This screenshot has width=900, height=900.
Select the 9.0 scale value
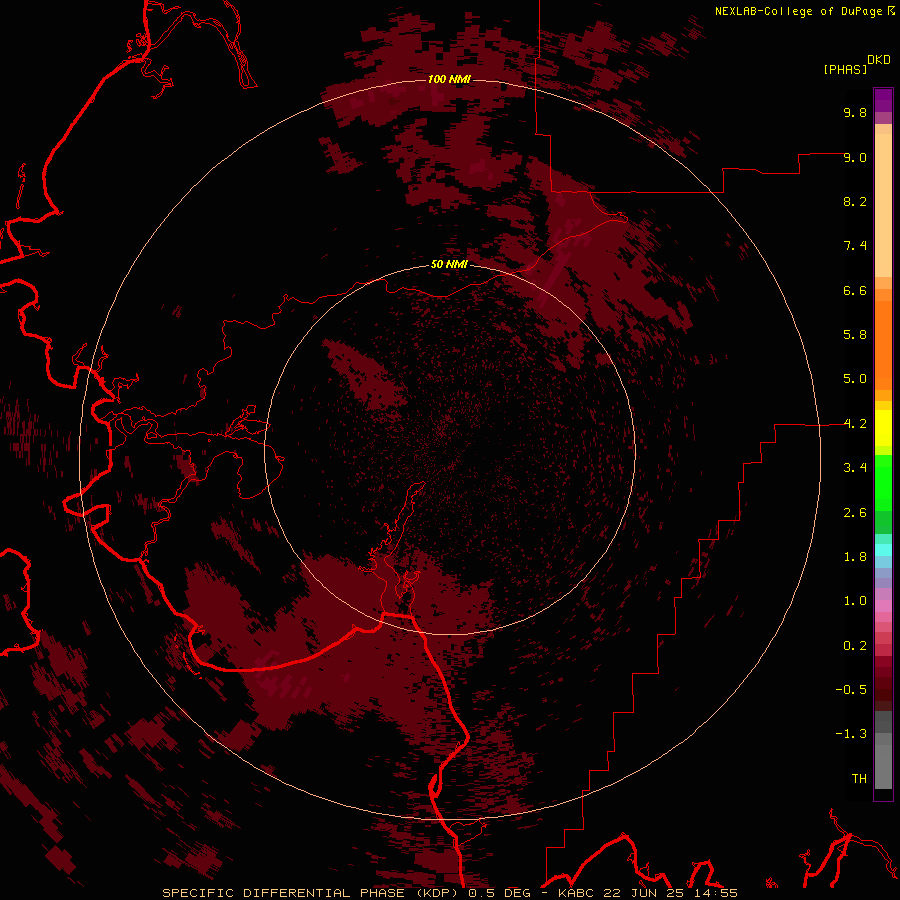point(855,157)
